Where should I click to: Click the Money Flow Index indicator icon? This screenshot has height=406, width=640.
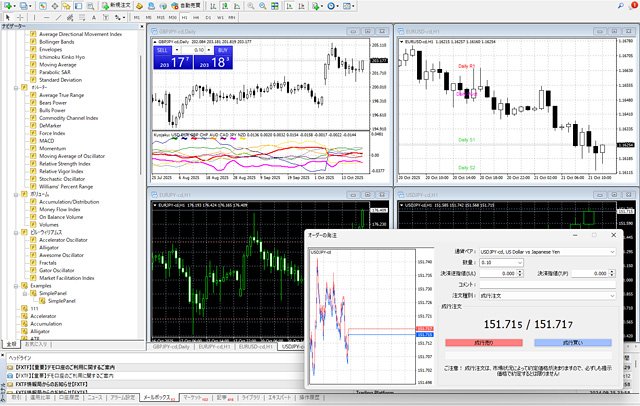33,209
